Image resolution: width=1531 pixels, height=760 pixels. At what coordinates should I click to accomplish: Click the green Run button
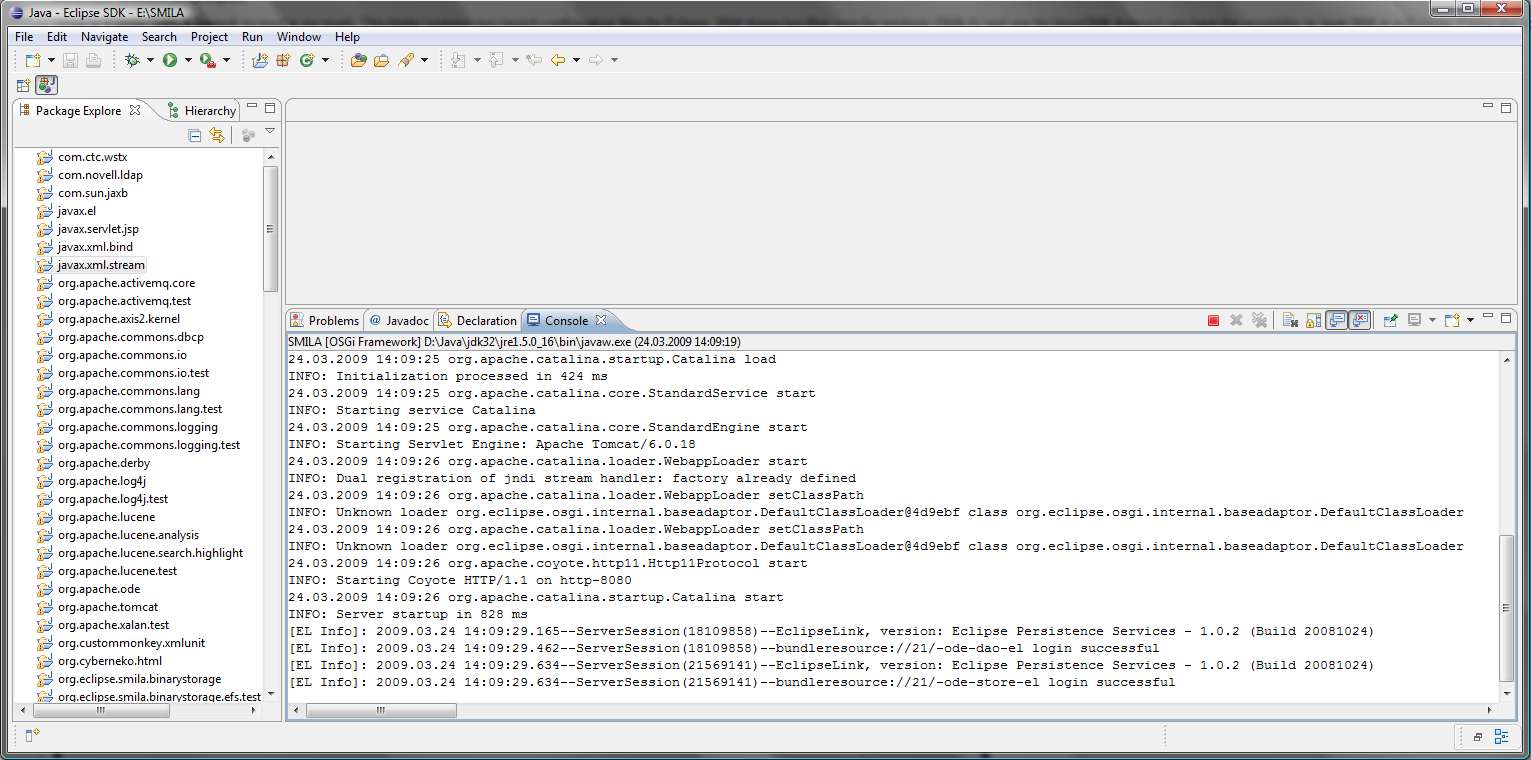(170, 61)
